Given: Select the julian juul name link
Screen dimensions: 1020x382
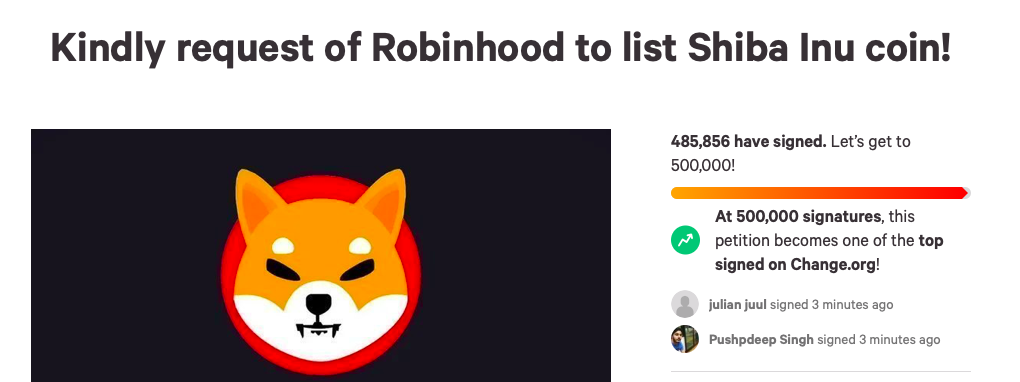Looking at the screenshot, I should (x=738, y=304).
